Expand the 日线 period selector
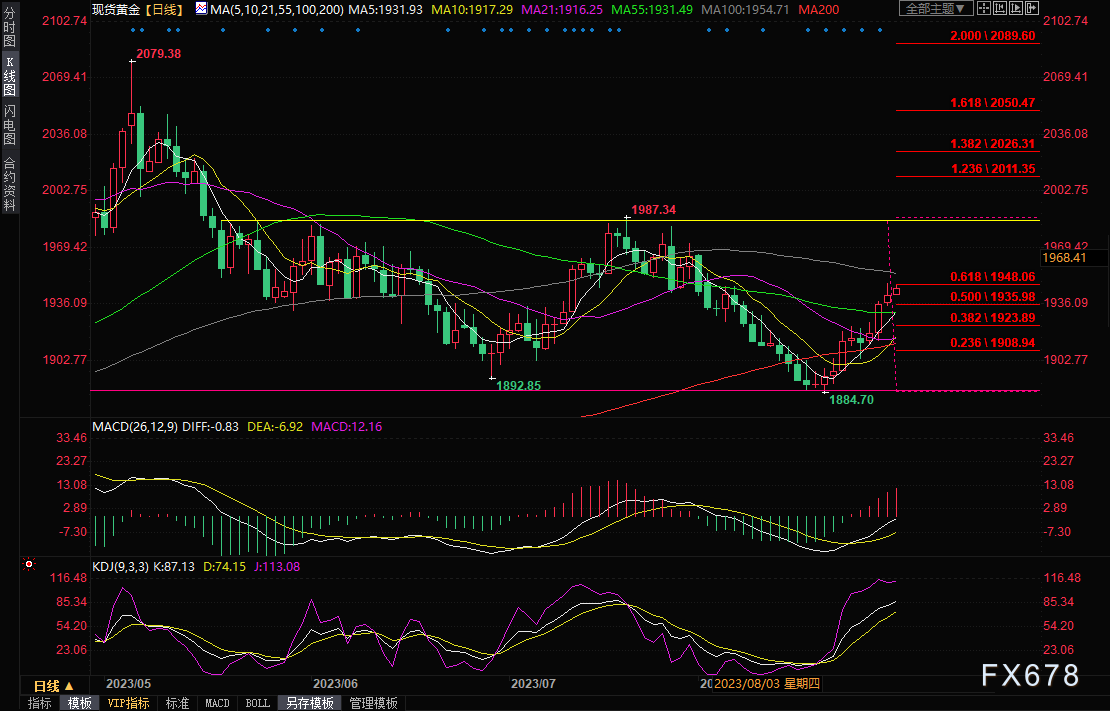This screenshot has width=1110, height=711. point(53,686)
